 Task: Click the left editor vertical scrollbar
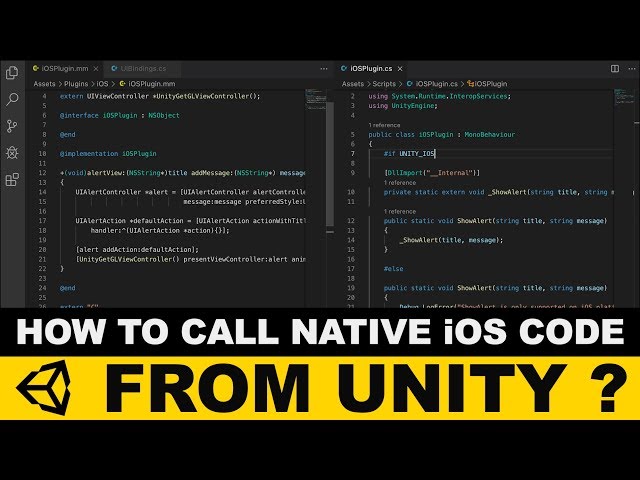pos(330,163)
